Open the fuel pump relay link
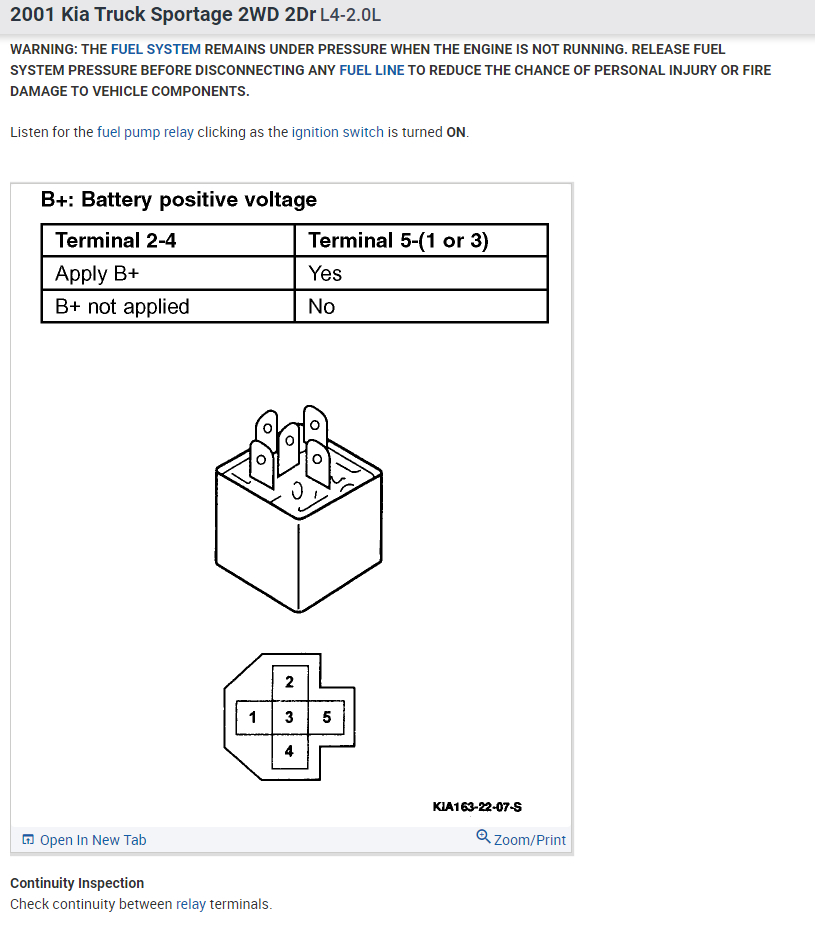The height and width of the screenshot is (926, 815). [145, 132]
